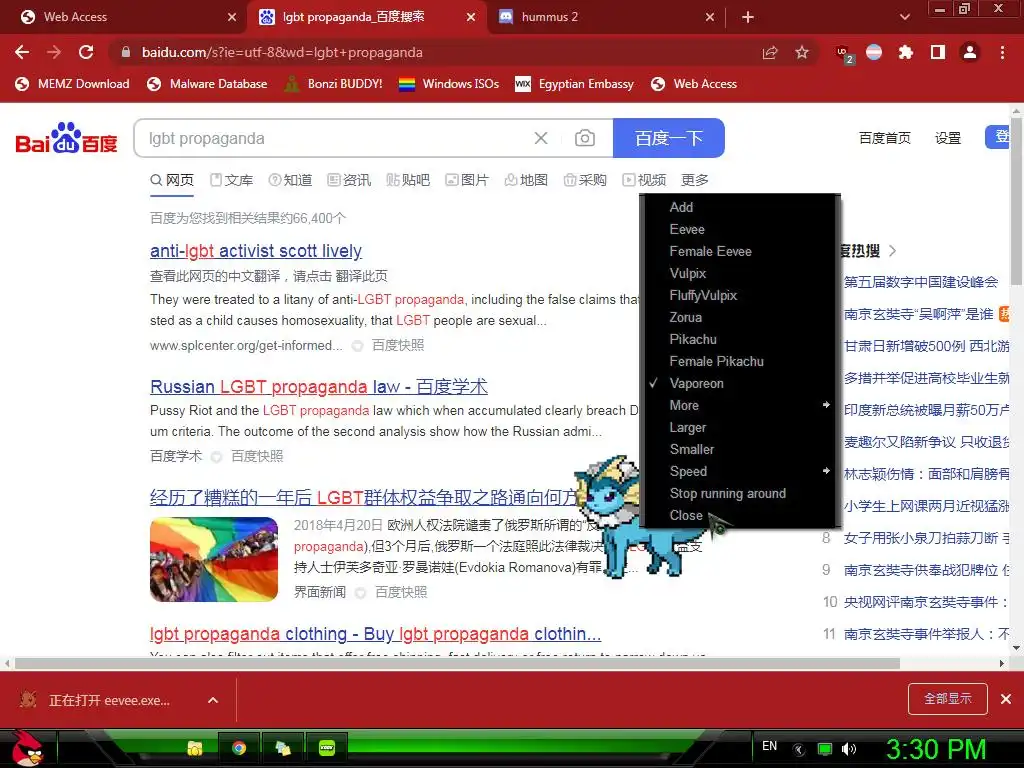1024x768 pixels.
Task: Click in the Baidu search input field
Action: (x=333, y=138)
